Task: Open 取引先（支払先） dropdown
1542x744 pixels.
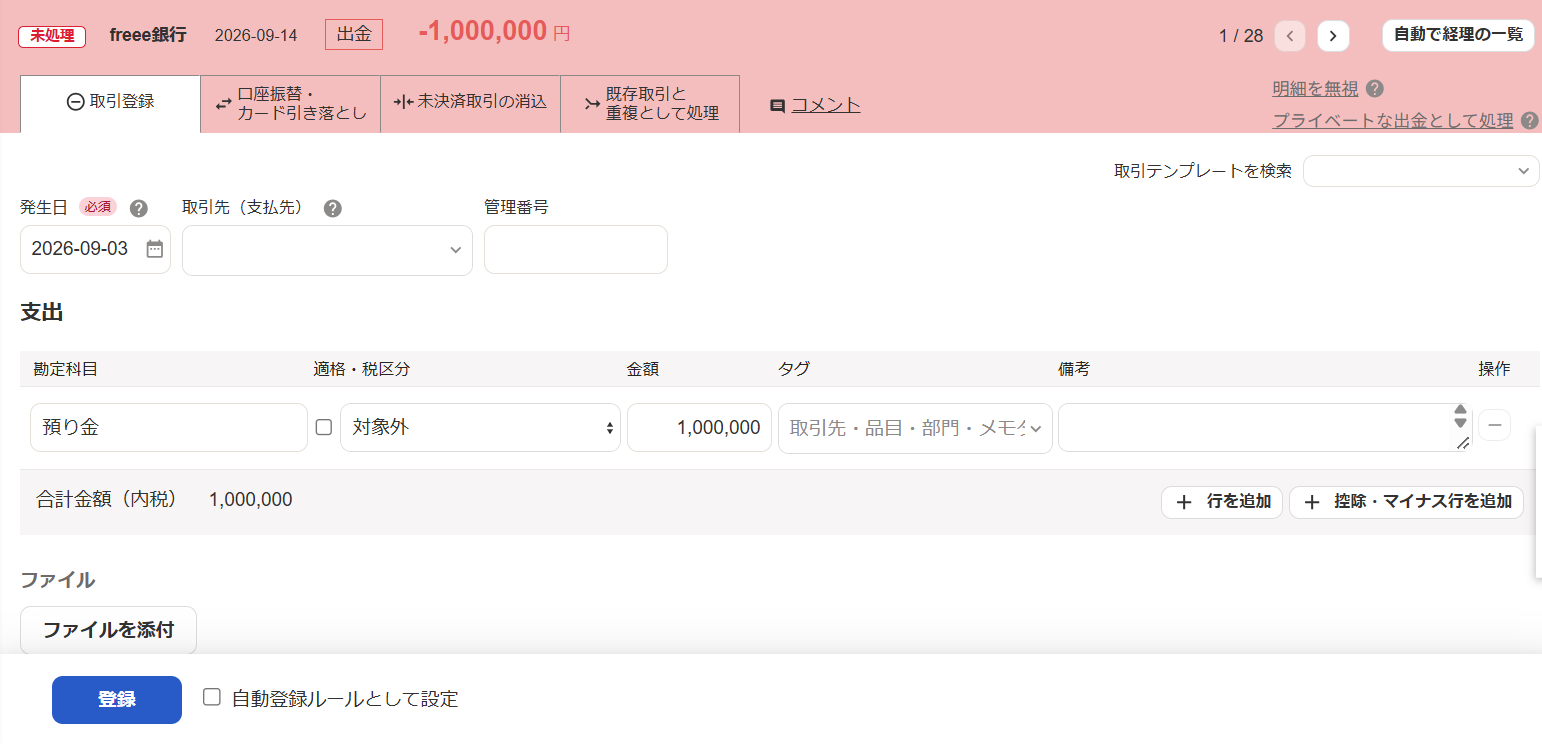Action: pos(327,250)
